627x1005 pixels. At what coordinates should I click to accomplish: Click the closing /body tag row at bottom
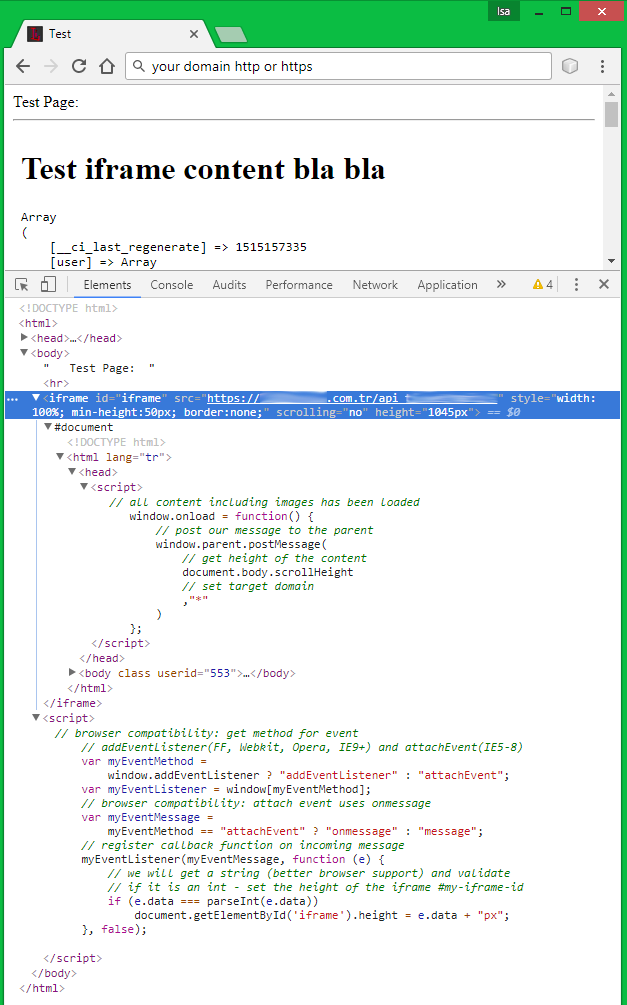(x=54, y=973)
